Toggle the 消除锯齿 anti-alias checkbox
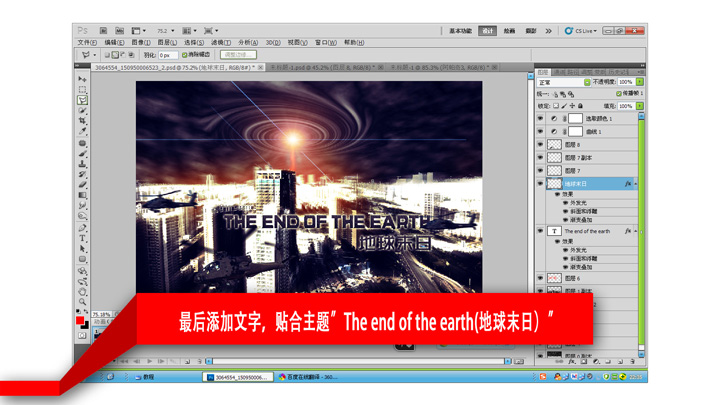Viewport: 720px width, 405px height. click(185, 55)
